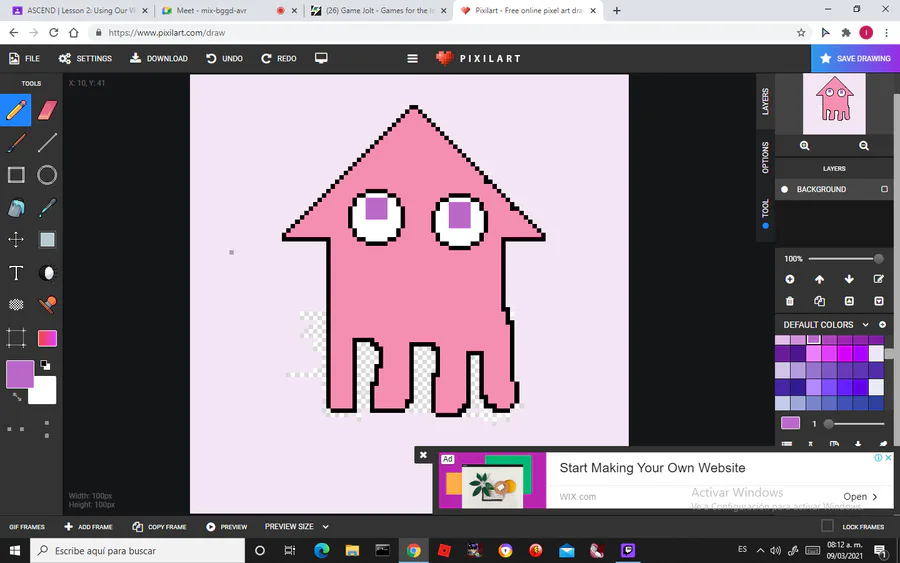900x563 pixels.
Task: Merge layer up with boxed up-arrow
Action: pyautogui.click(x=849, y=301)
